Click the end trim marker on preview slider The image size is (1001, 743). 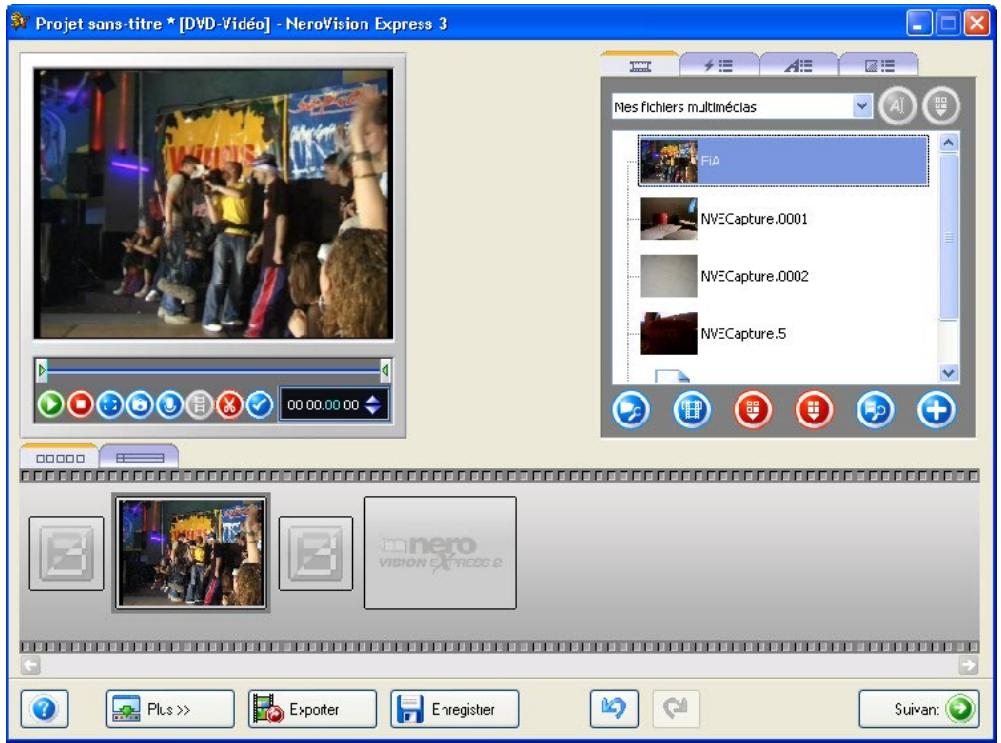click(x=385, y=370)
